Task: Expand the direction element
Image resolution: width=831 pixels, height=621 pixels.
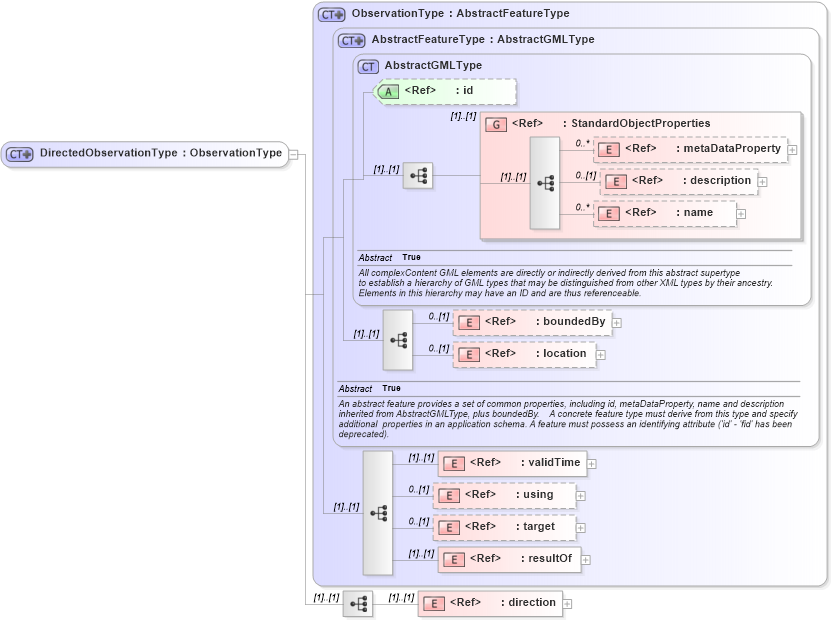Action: (x=566, y=603)
